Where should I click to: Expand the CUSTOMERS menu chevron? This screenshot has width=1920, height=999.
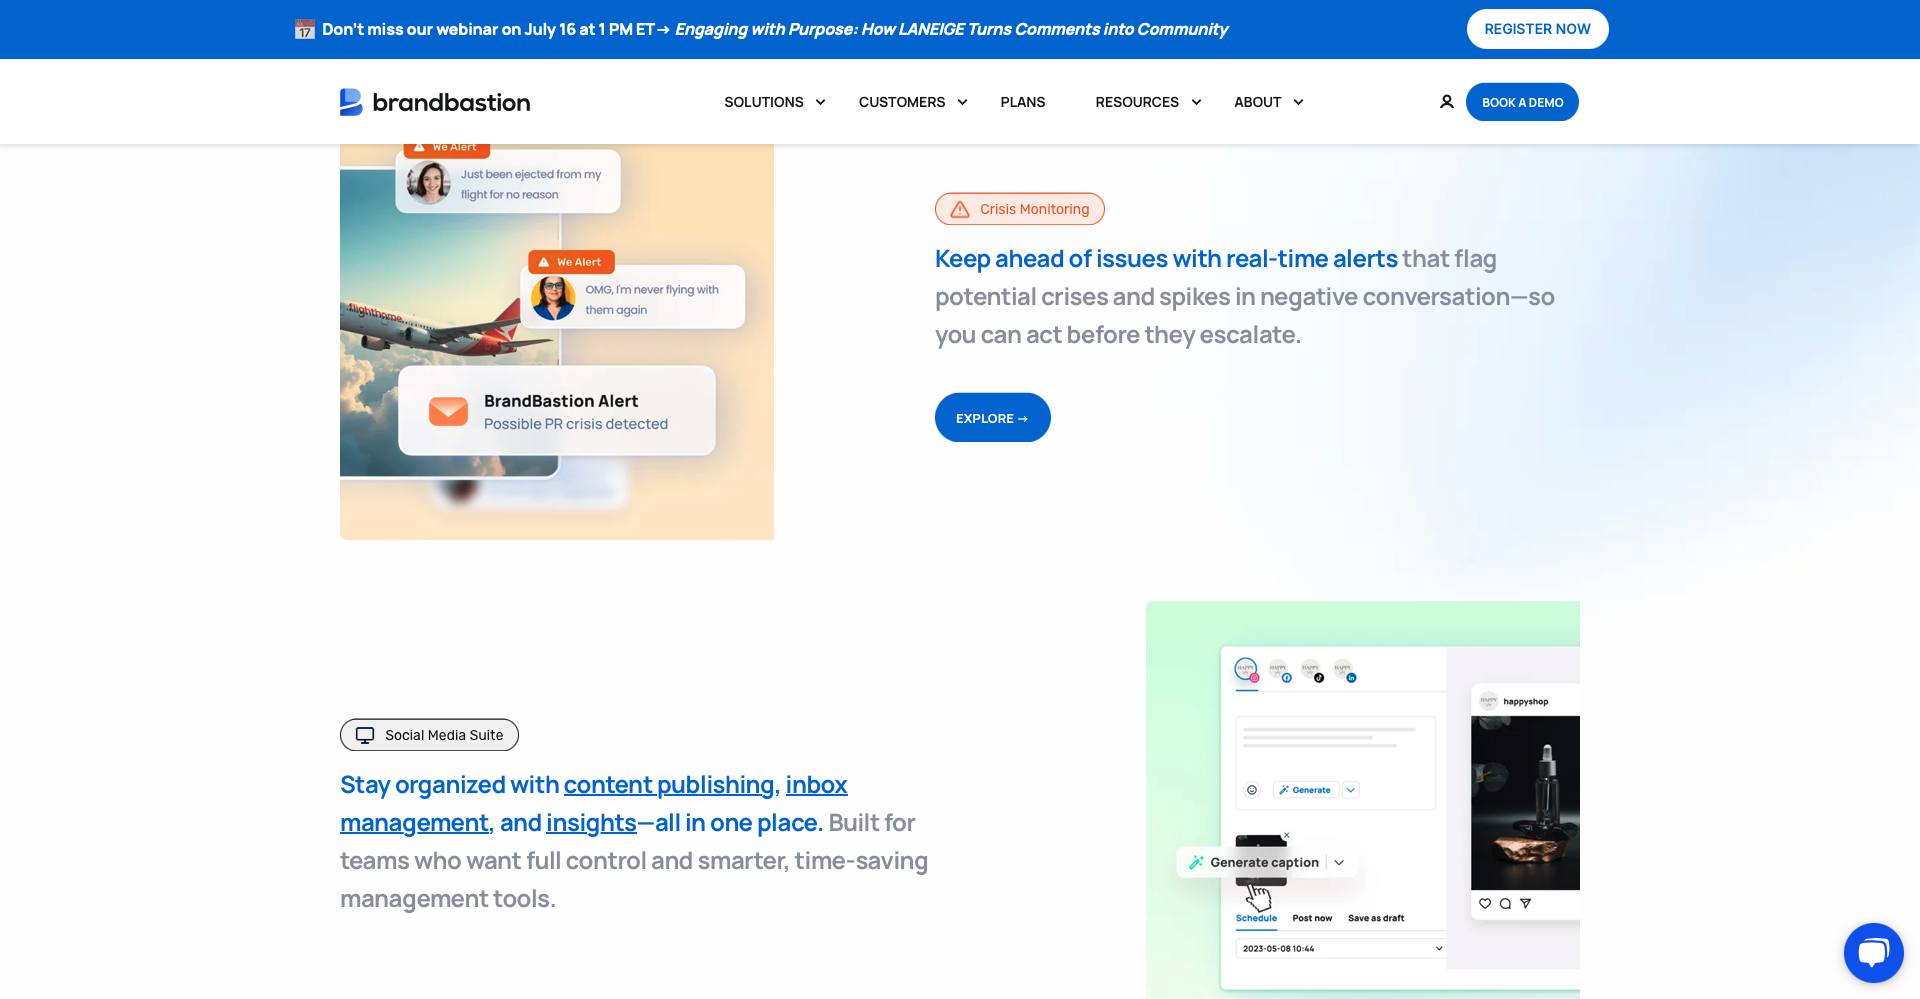click(x=962, y=102)
